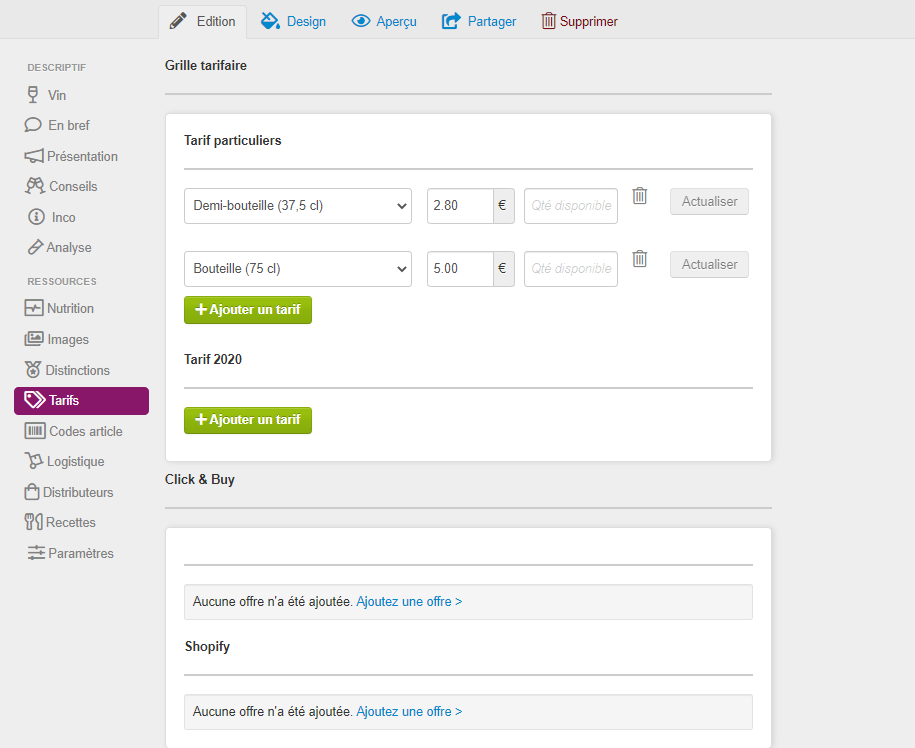Open Codes article barcode icon
This screenshot has height=748, width=915.
pyautogui.click(x=34, y=431)
